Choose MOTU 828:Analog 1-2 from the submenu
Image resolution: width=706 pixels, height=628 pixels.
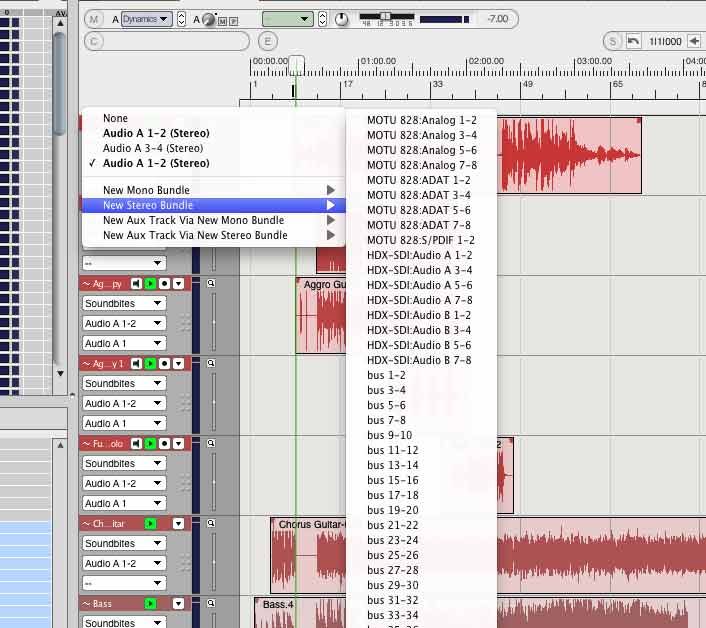click(421, 120)
